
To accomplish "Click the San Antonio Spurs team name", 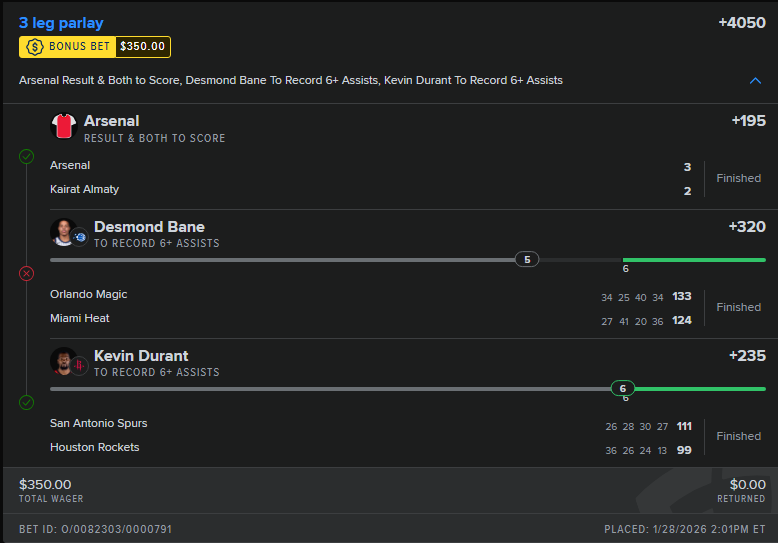I will [98, 423].
